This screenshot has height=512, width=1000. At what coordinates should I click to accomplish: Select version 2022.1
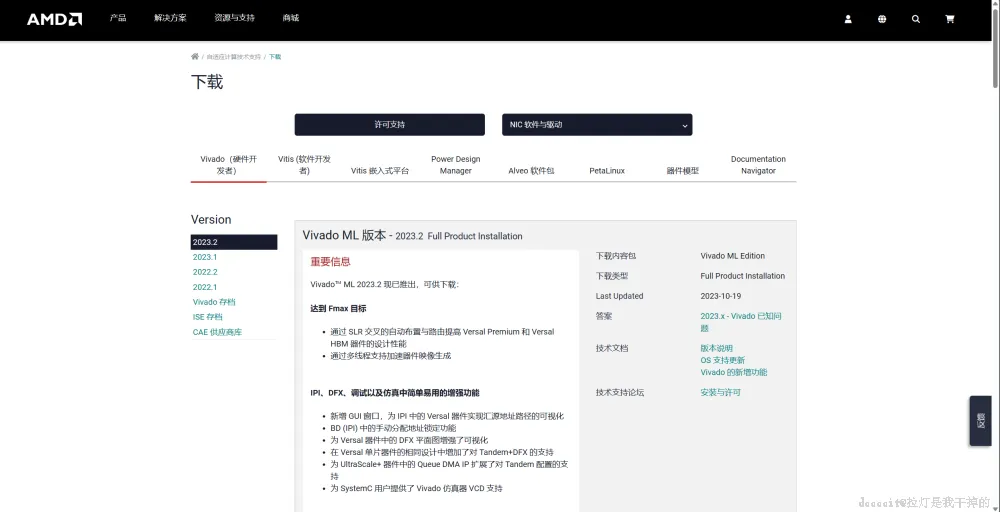click(x=205, y=287)
